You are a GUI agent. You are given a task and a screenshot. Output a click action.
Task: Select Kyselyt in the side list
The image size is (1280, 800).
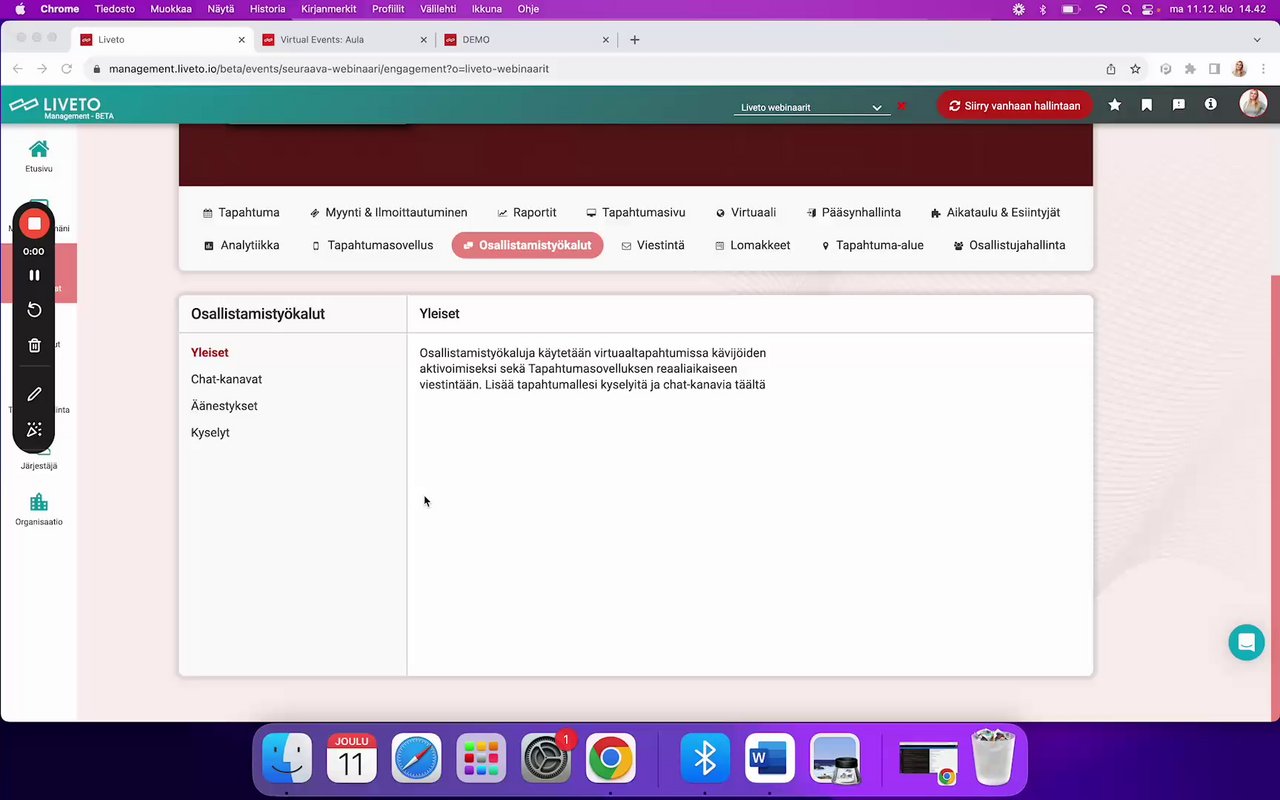[x=210, y=433]
